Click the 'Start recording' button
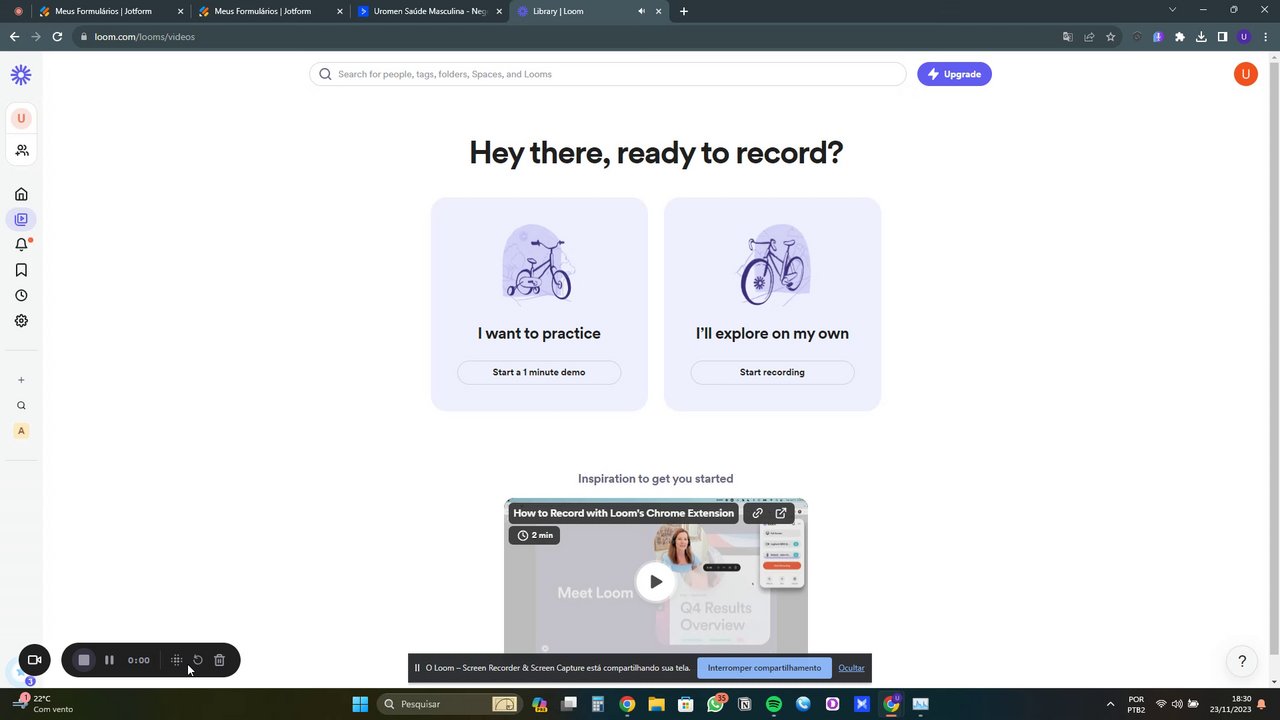This screenshot has height=720, width=1280. (772, 372)
